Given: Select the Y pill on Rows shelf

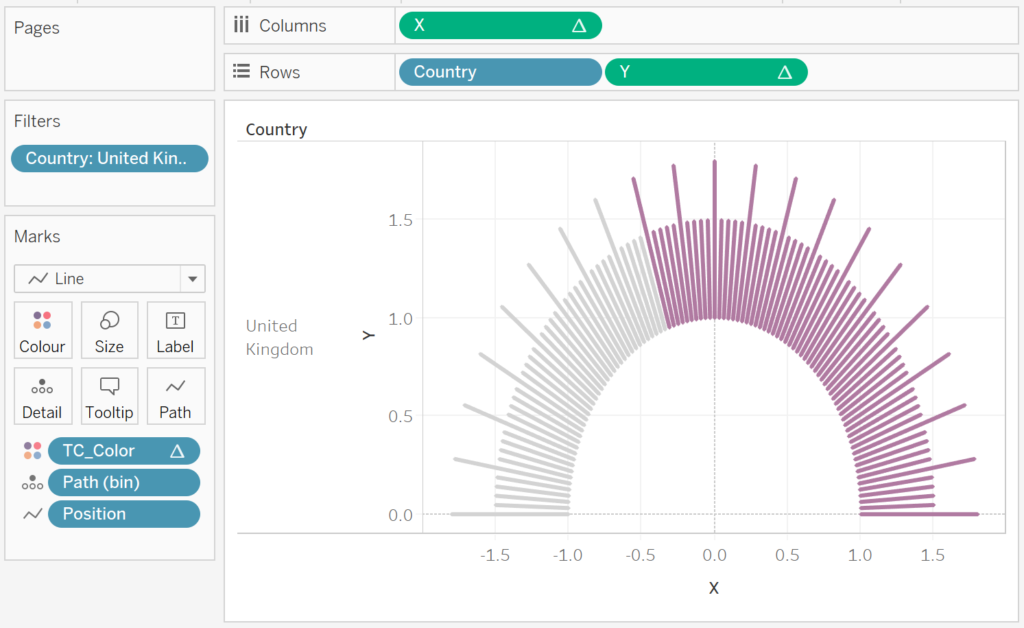Looking at the screenshot, I should (x=706, y=72).
